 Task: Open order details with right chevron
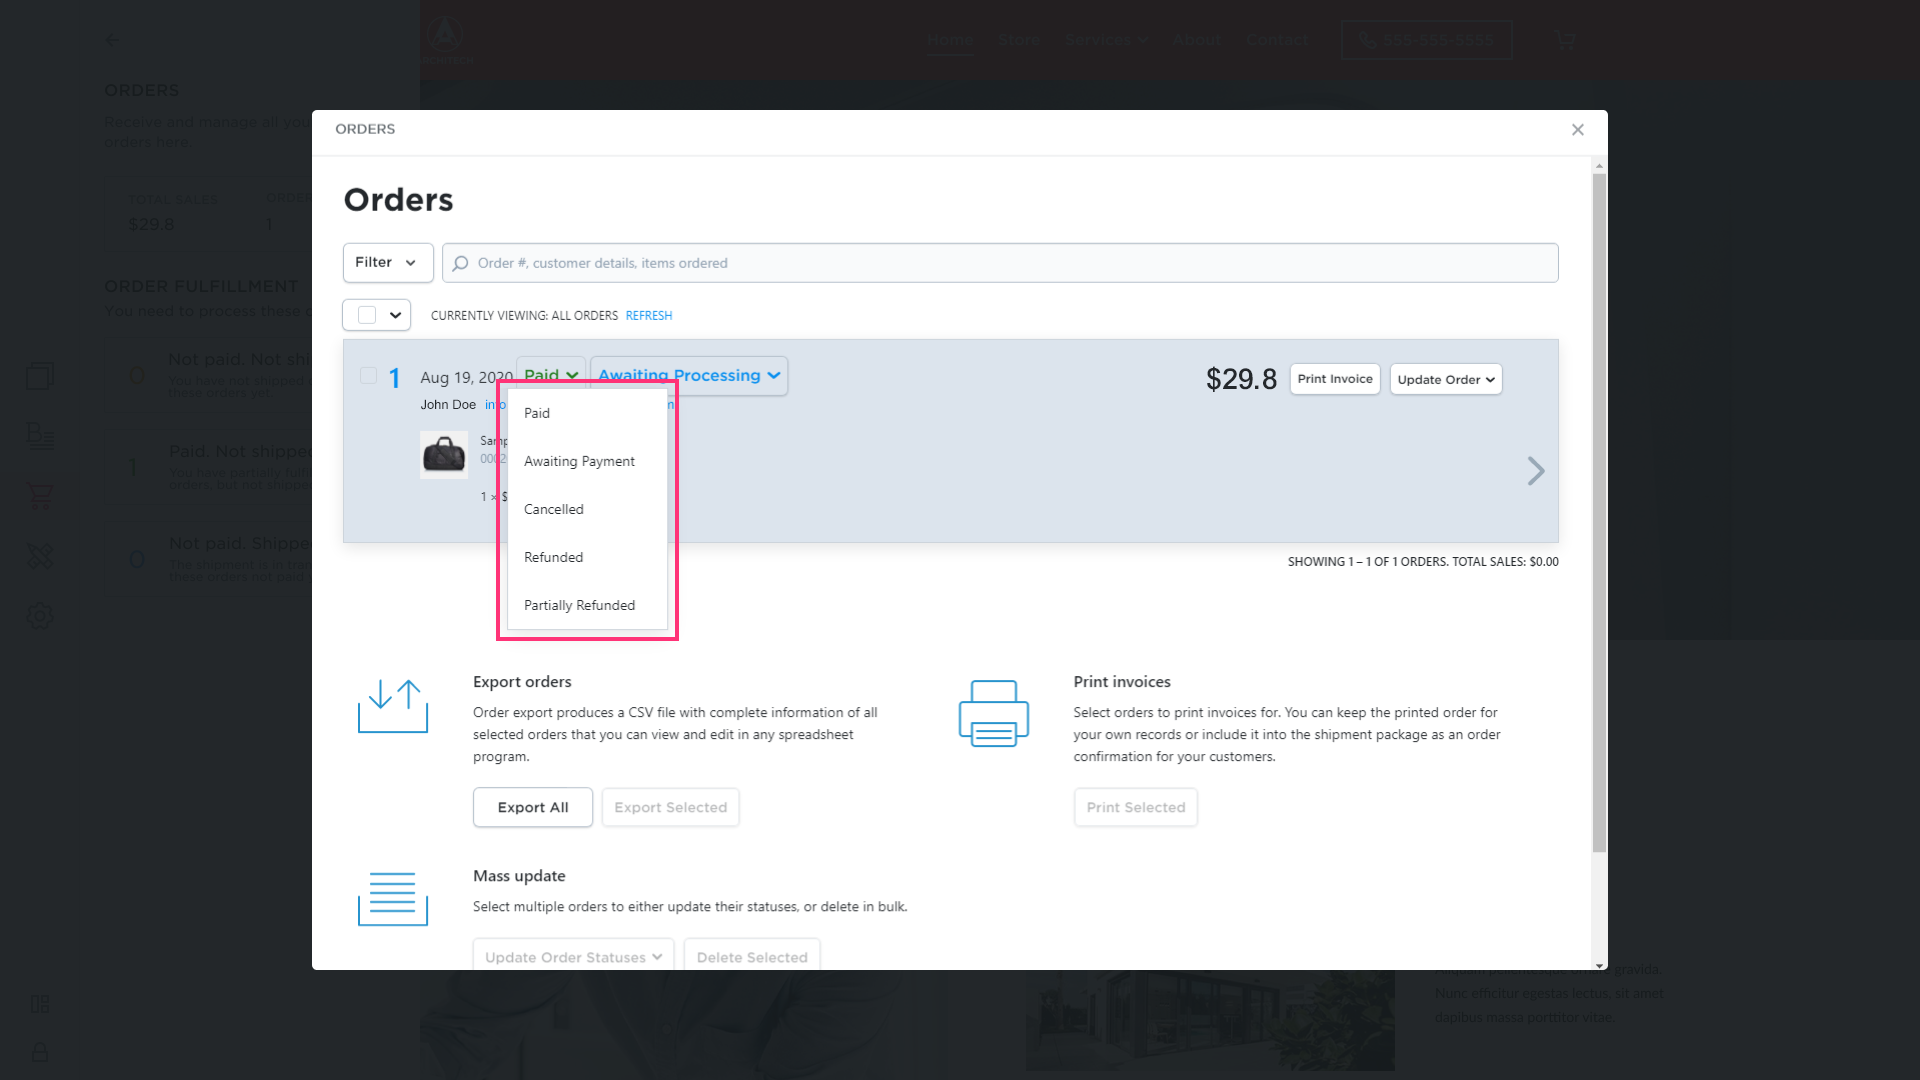1536,471
